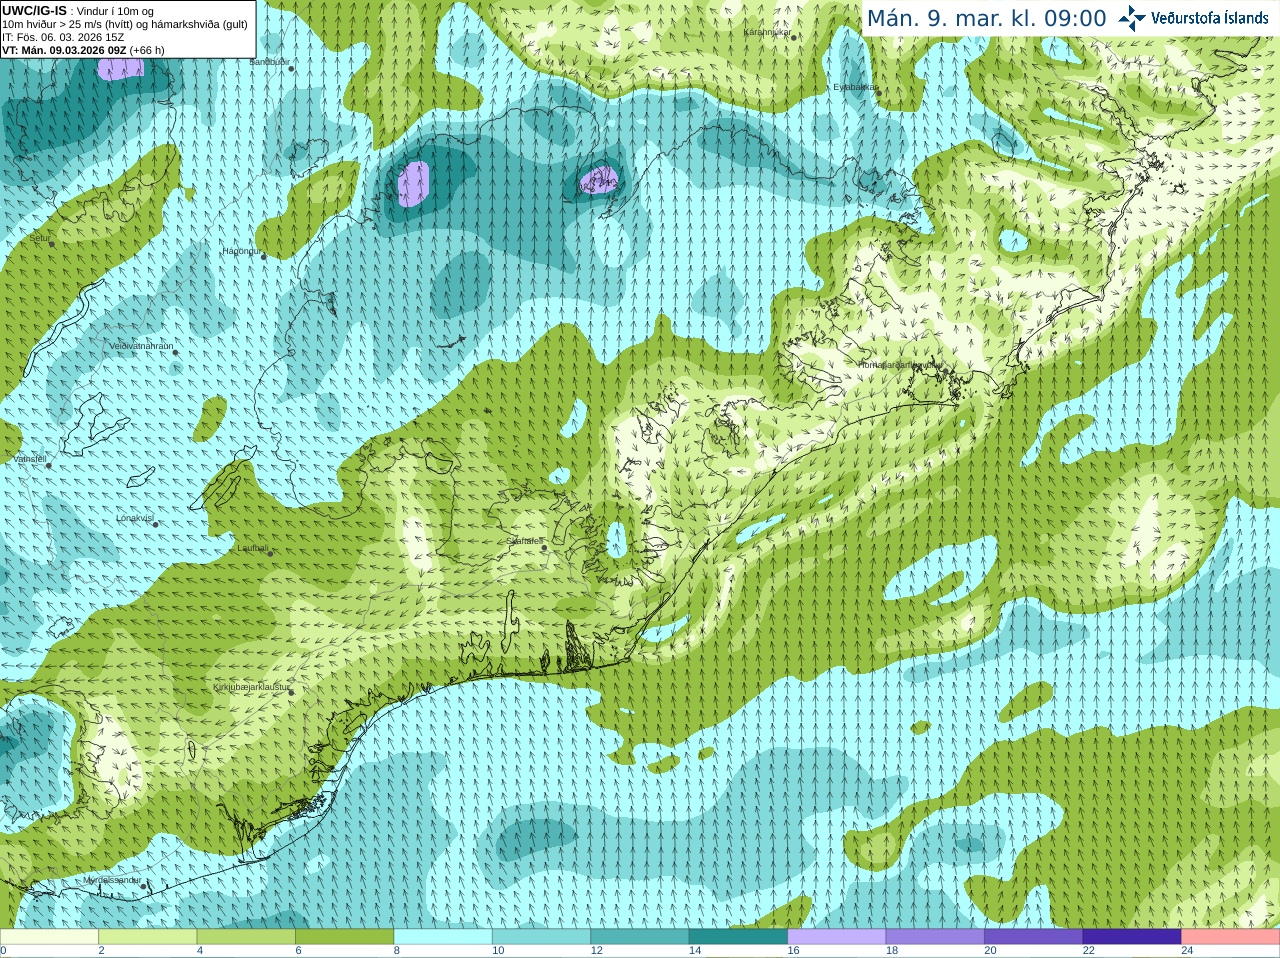Select the 22–24 m/s dark indigo legend swatch
1280x958 pixels.
(1132, 937)
